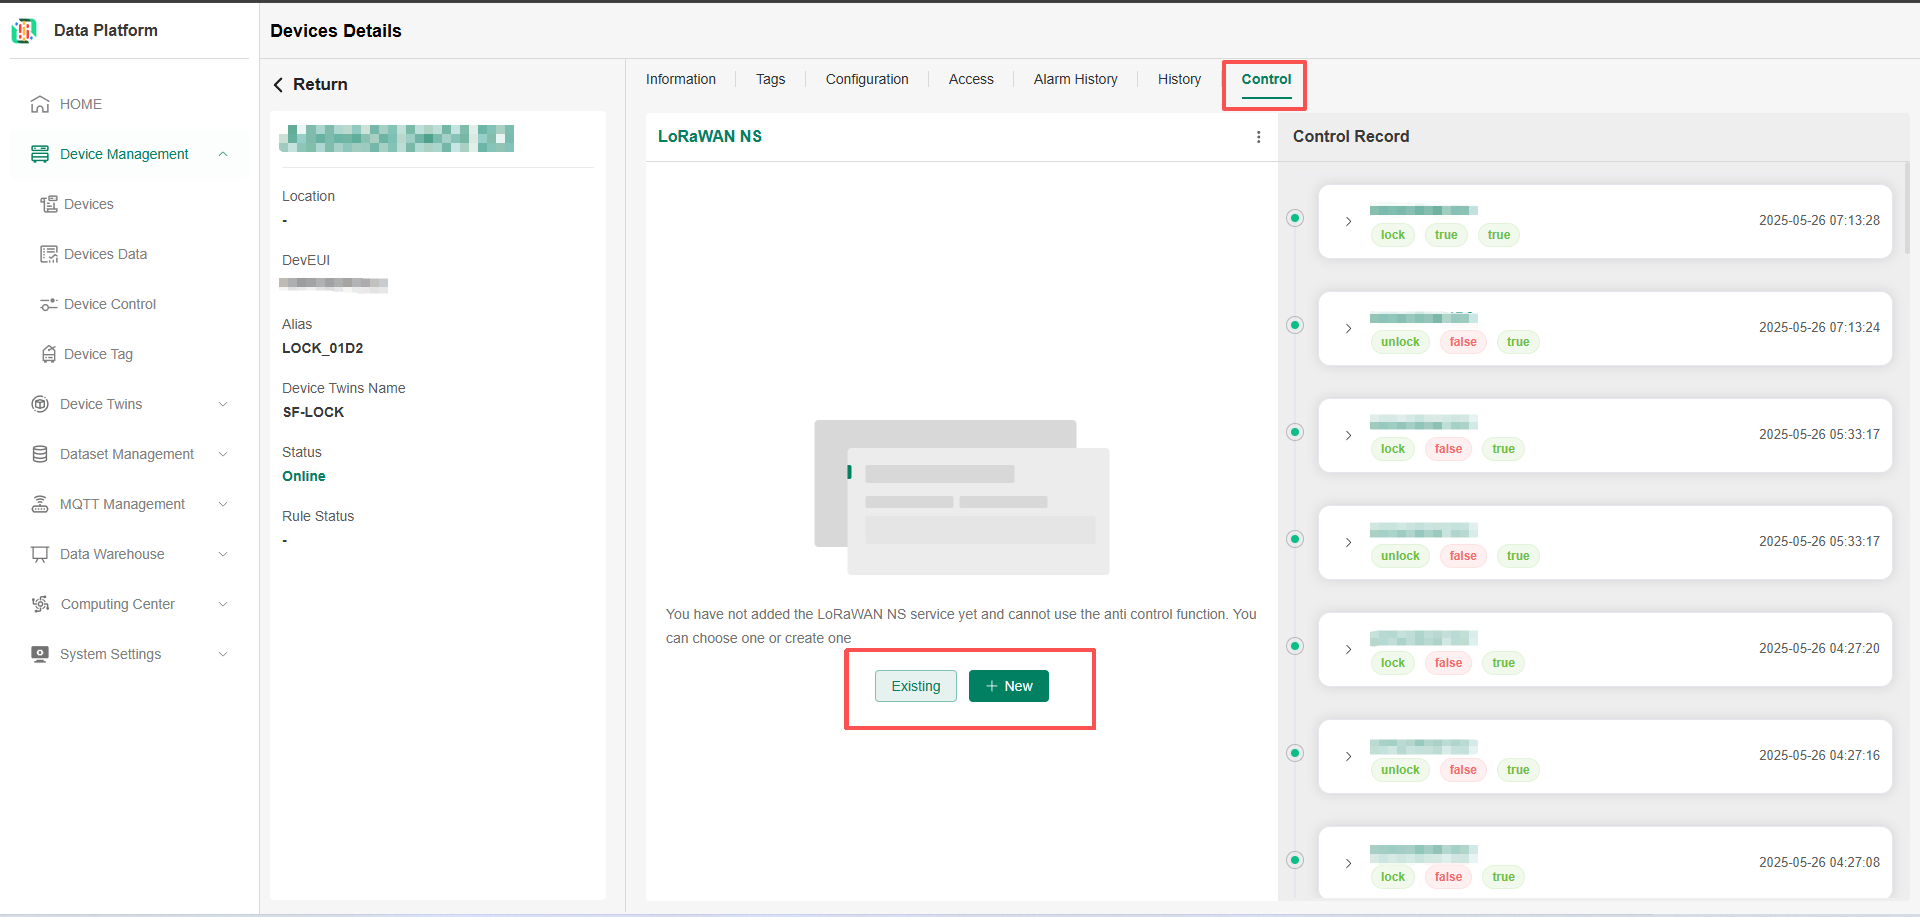The height and width of the screenshot is (917, 1920).
Task: Click the Return back arrow icon
Action: (279, 85)
